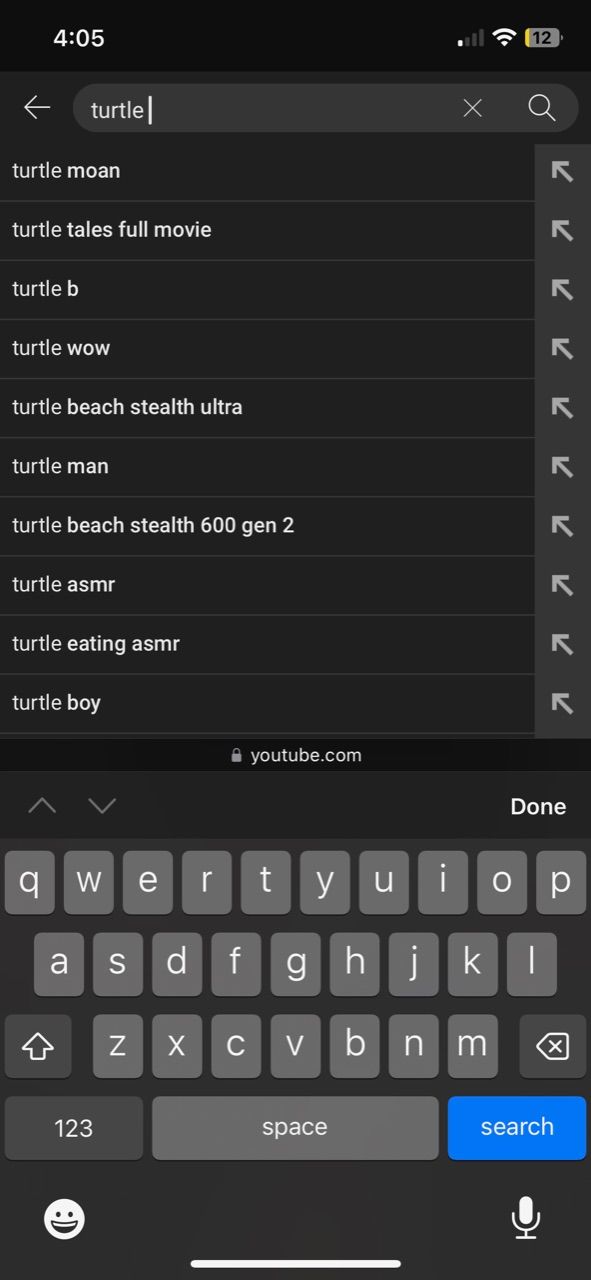The height and width of the screenshot is (1280, 591).
Task: Tap arrow icon beside 'turtle asmr'
Action: pos(563,585)
